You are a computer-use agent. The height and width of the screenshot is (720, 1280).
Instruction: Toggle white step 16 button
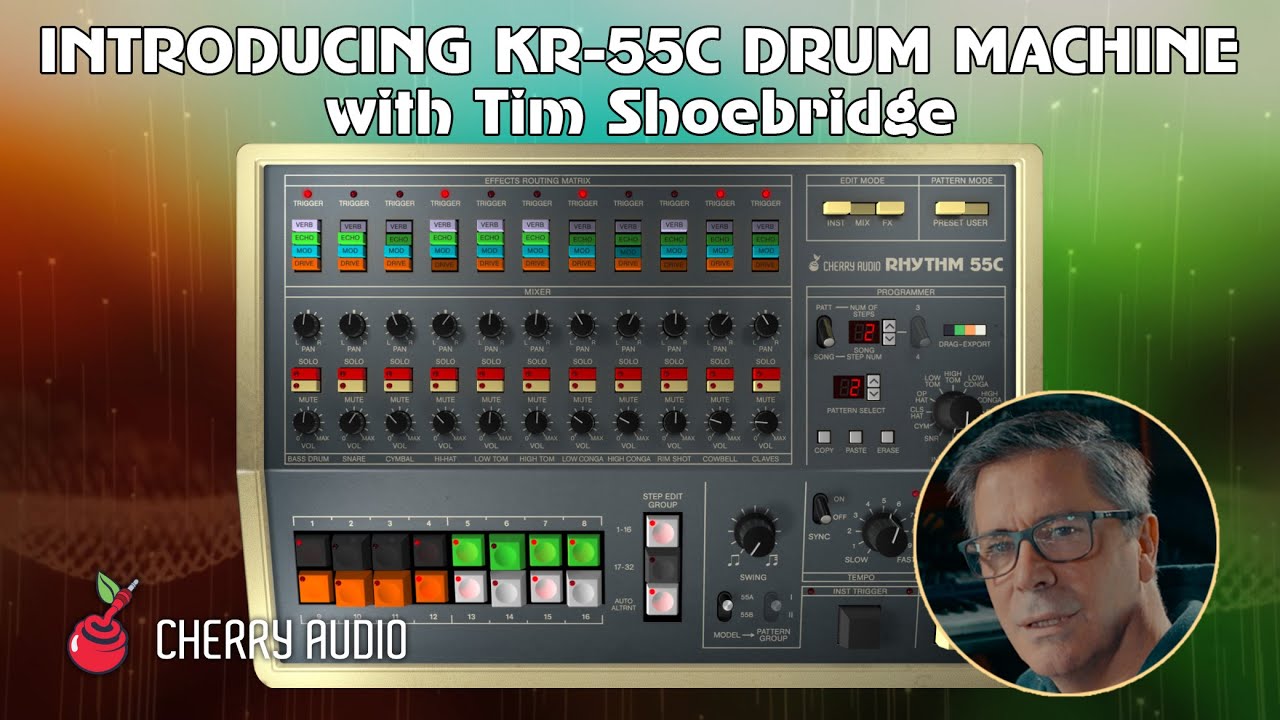pyautogui.click(x=584, y=587)
